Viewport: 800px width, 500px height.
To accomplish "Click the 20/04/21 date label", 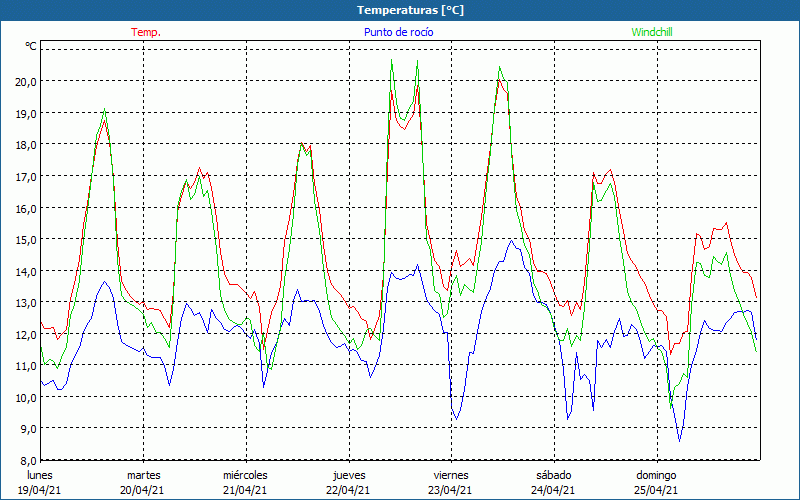I will 142,490.
